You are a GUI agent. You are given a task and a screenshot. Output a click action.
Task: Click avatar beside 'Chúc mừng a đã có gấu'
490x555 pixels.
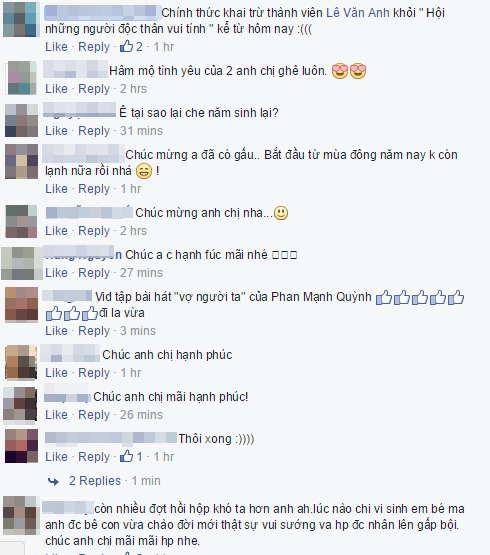21,161
